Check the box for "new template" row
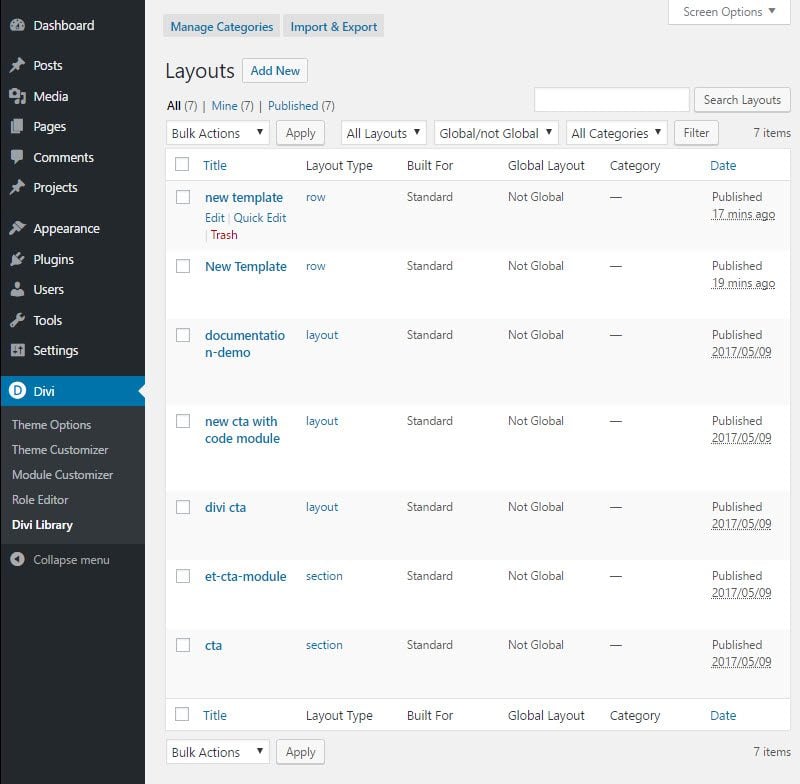The image size is (800, 784). [182, 198]
